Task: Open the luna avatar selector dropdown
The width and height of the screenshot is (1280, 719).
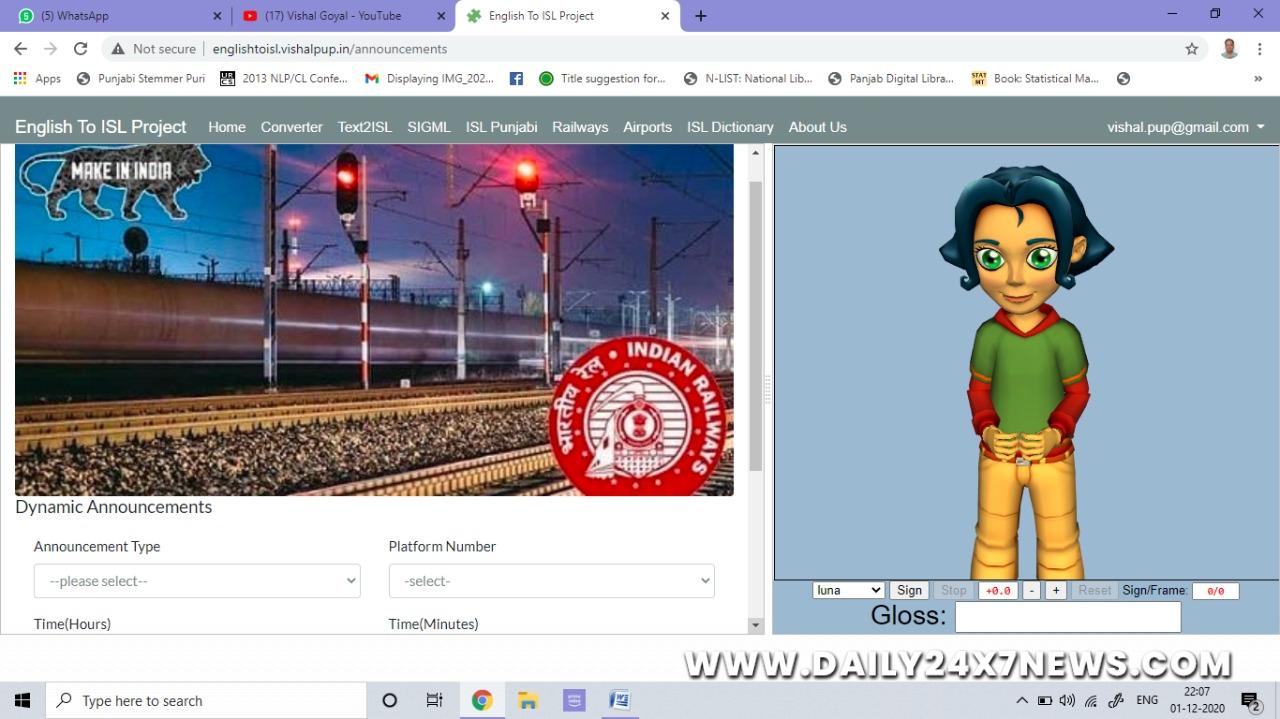Action: 848,590
